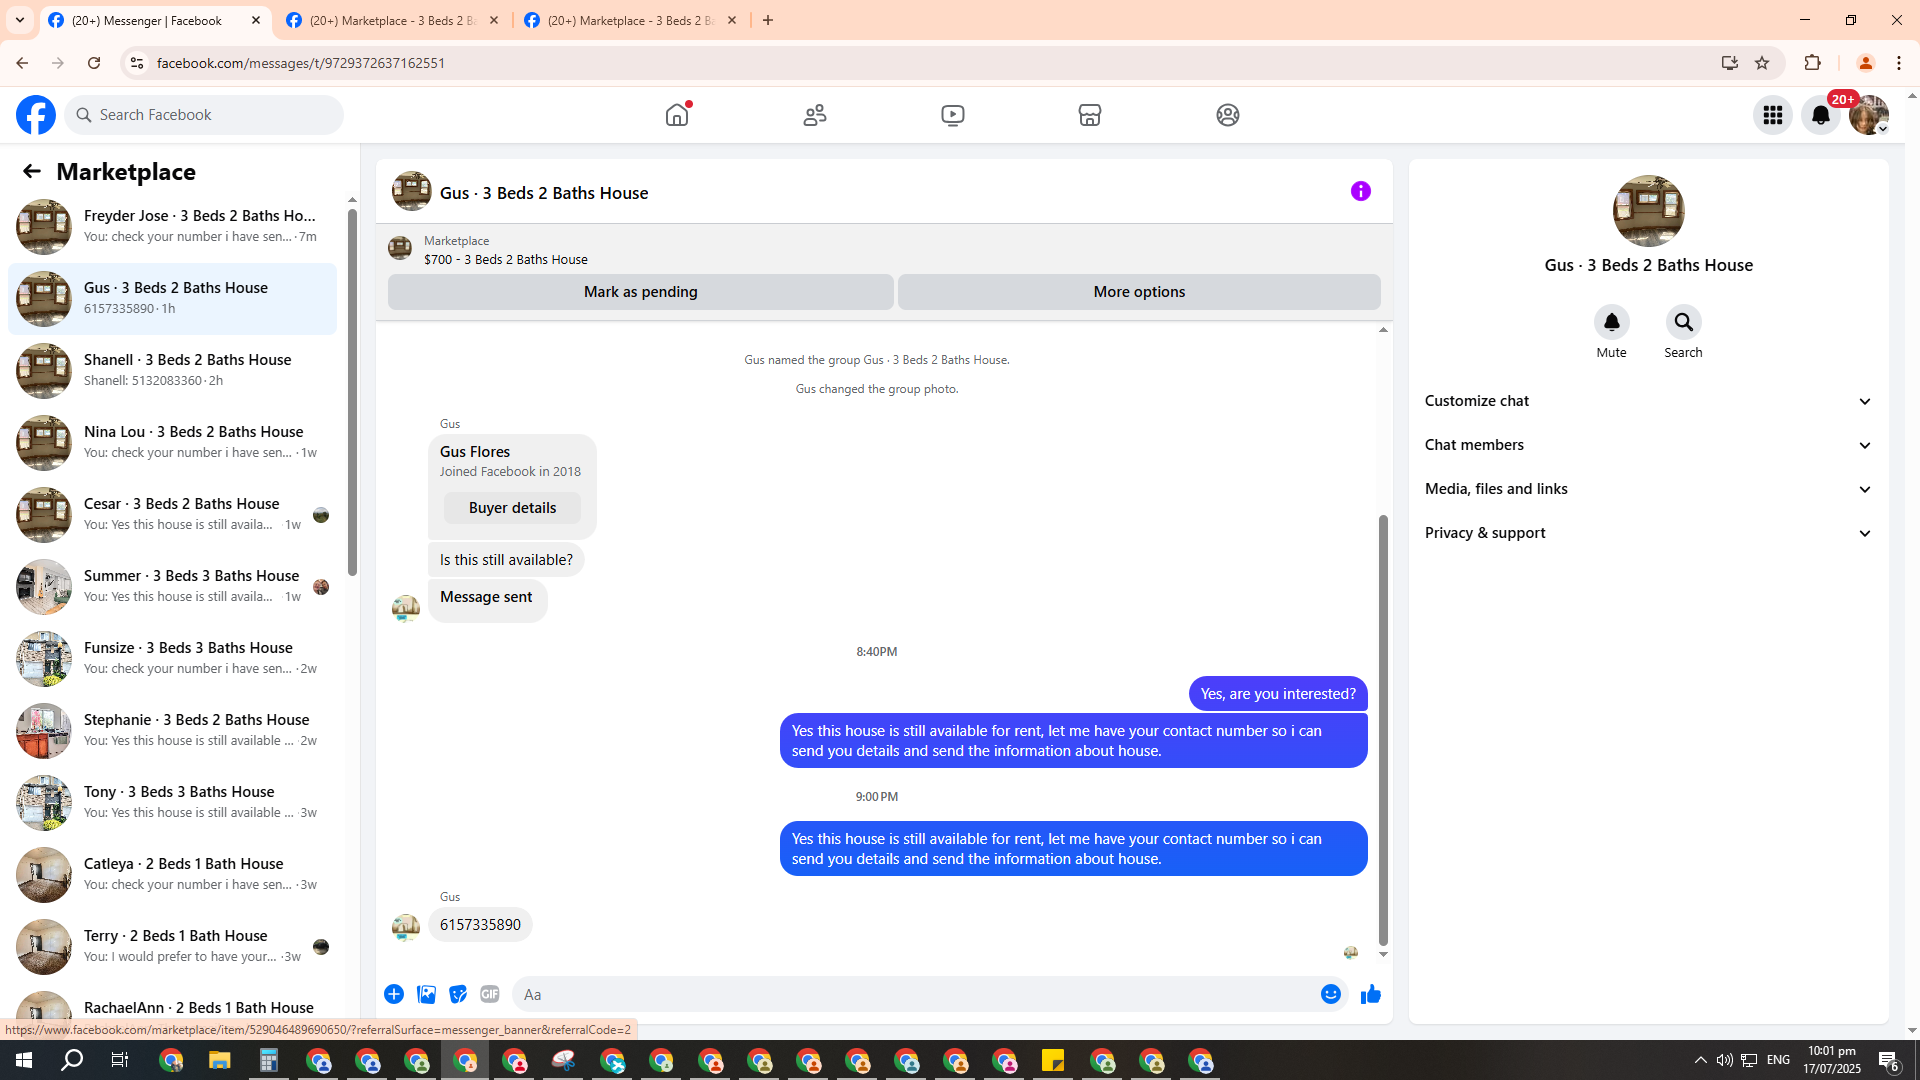Bookmark this tab with the star icon
Screen dimensions: 1920x1080
click(x=1762, y=63)
